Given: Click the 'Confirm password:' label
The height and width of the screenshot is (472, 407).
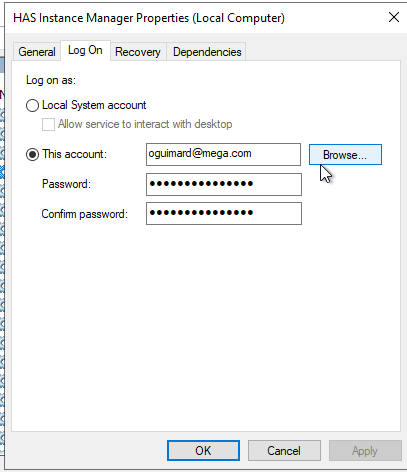Looking at the screenshot, I should coord(85,214).
